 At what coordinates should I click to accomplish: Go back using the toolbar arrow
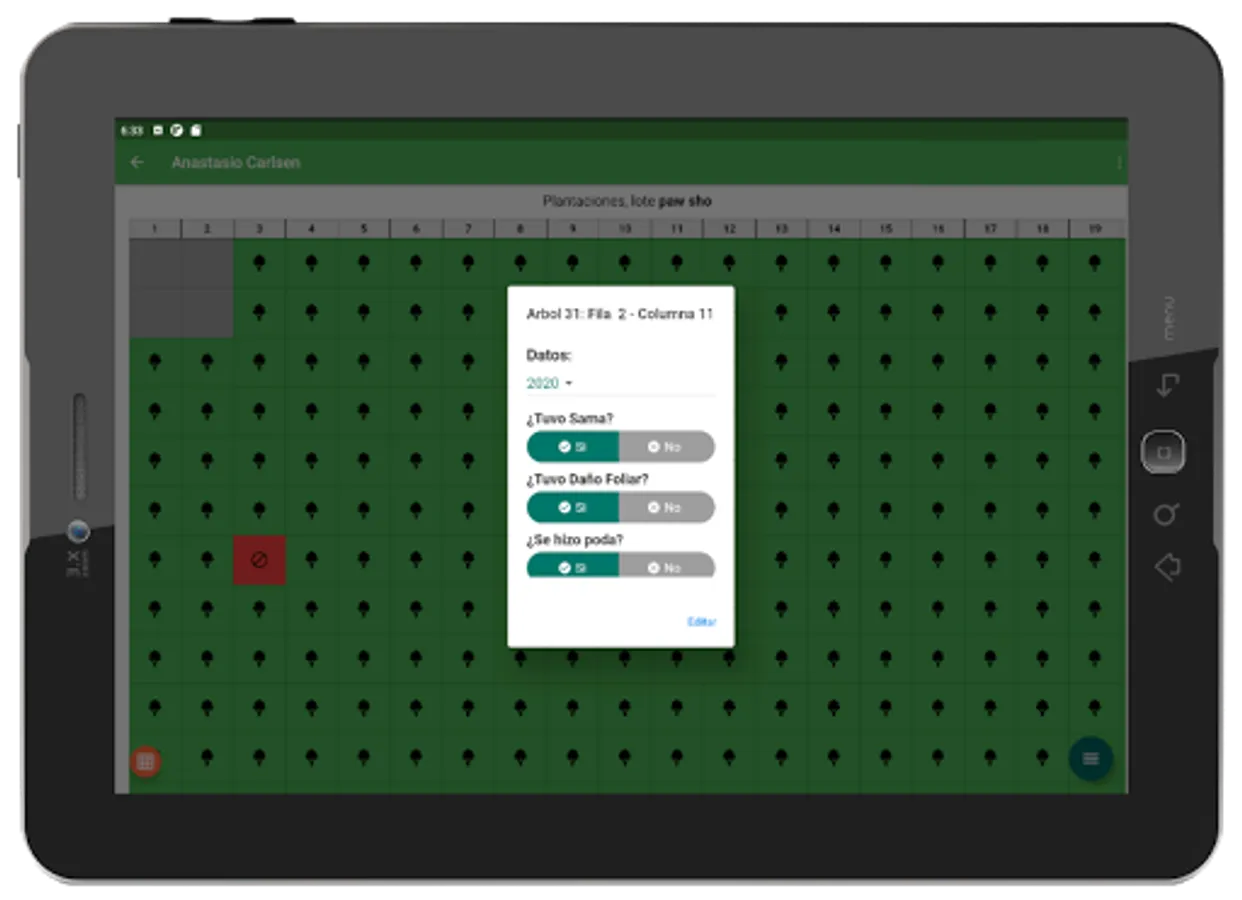coord(138,162)
